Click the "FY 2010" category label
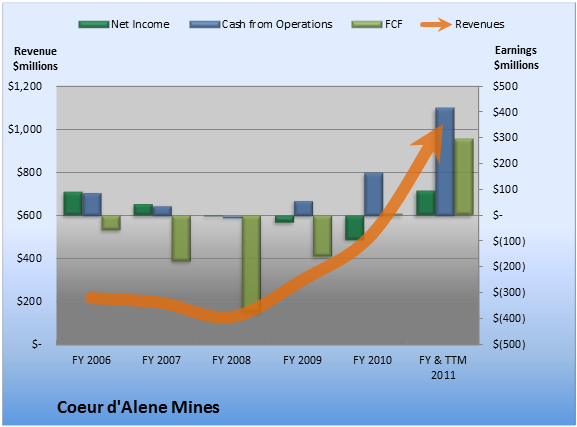577x427 pixels. [372, 360]
